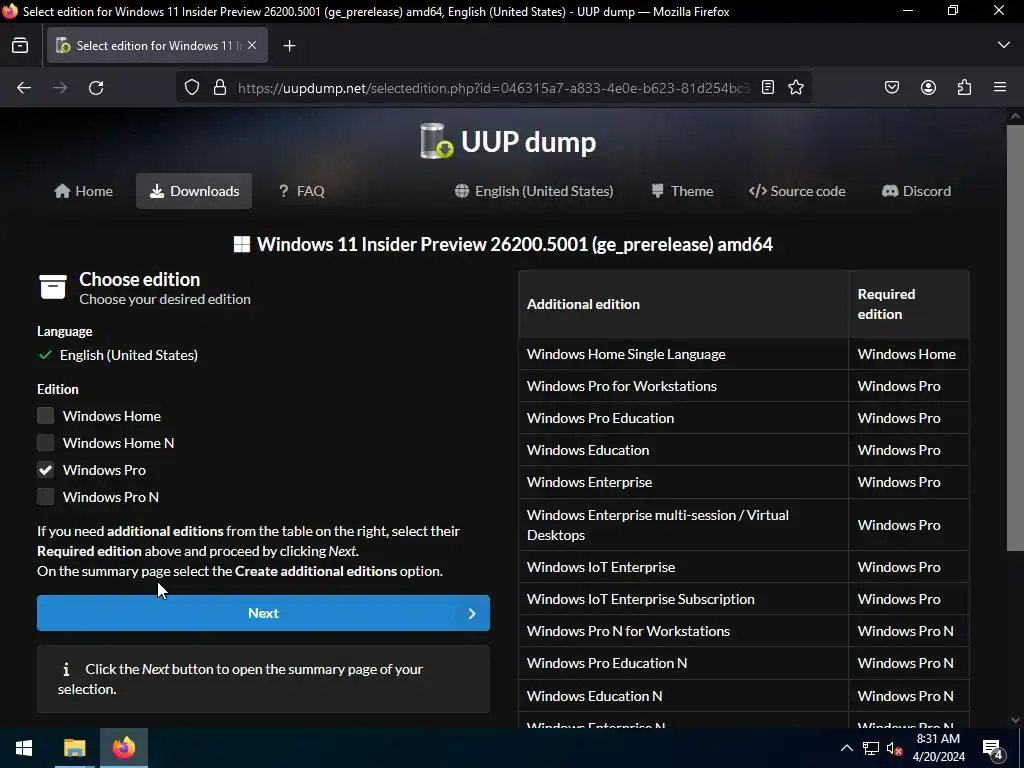Viewport: 1024px width, 768px height.
Task: Check the Windows Pro N checkbox
Action: pos(45,497)
